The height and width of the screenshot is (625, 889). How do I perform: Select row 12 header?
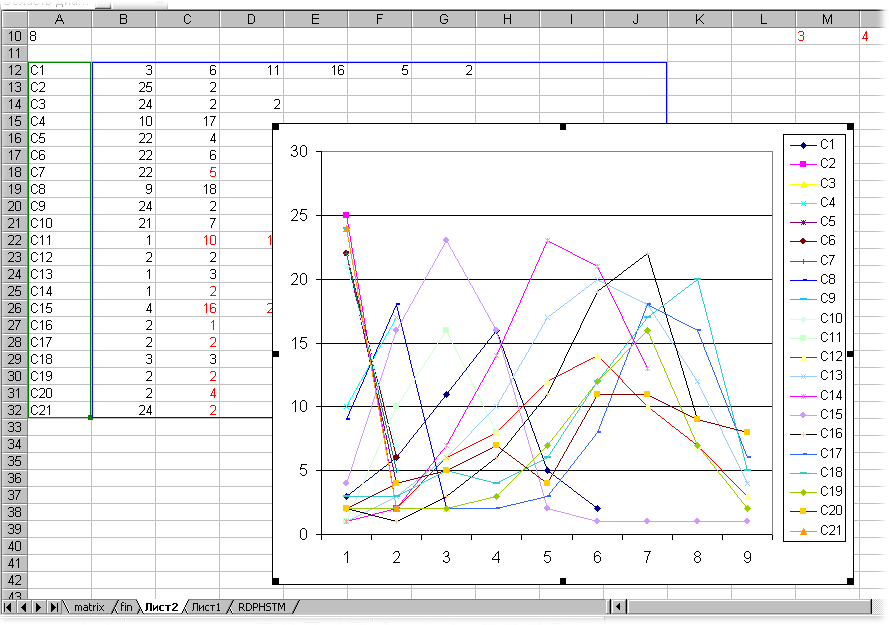click(x=14, y=70)
